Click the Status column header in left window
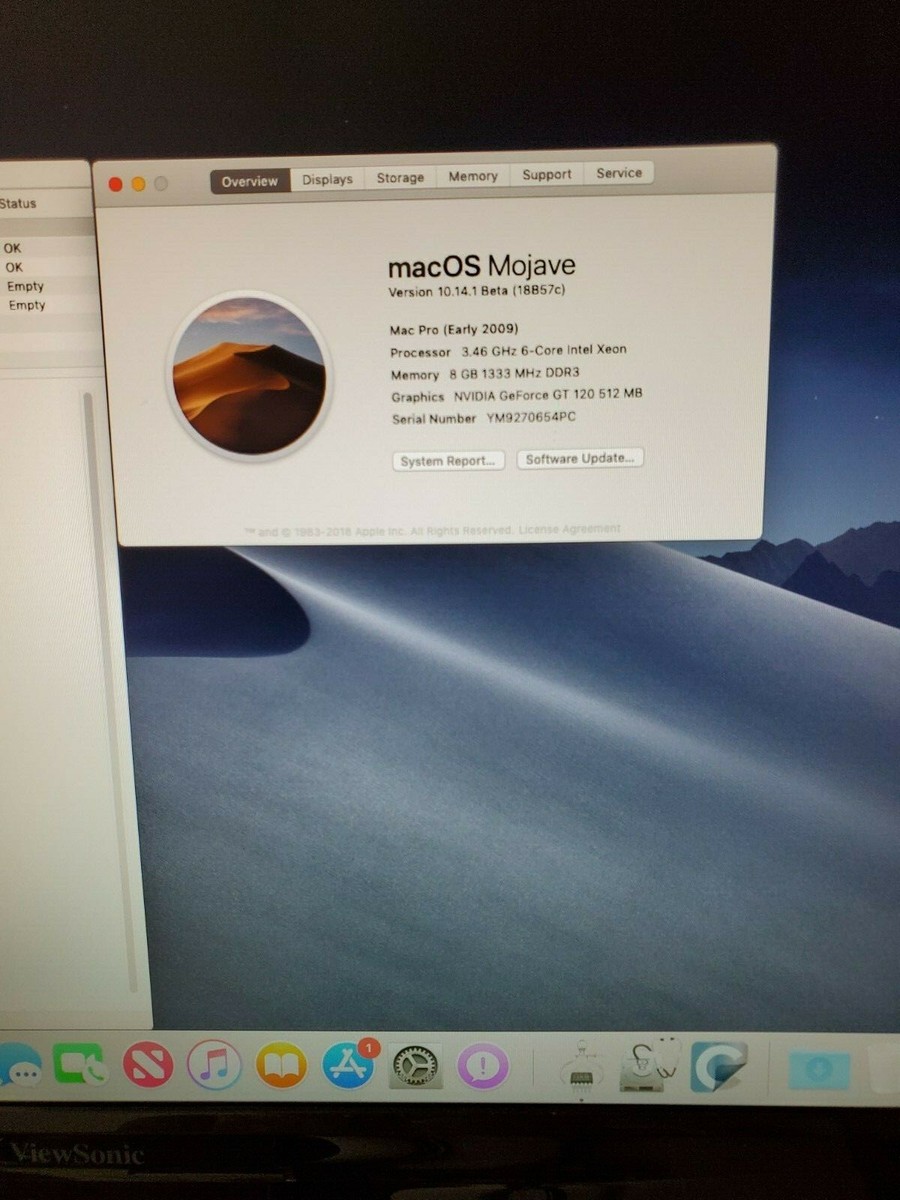This screenshot has width=900, height=1200. tap(18, 203)
